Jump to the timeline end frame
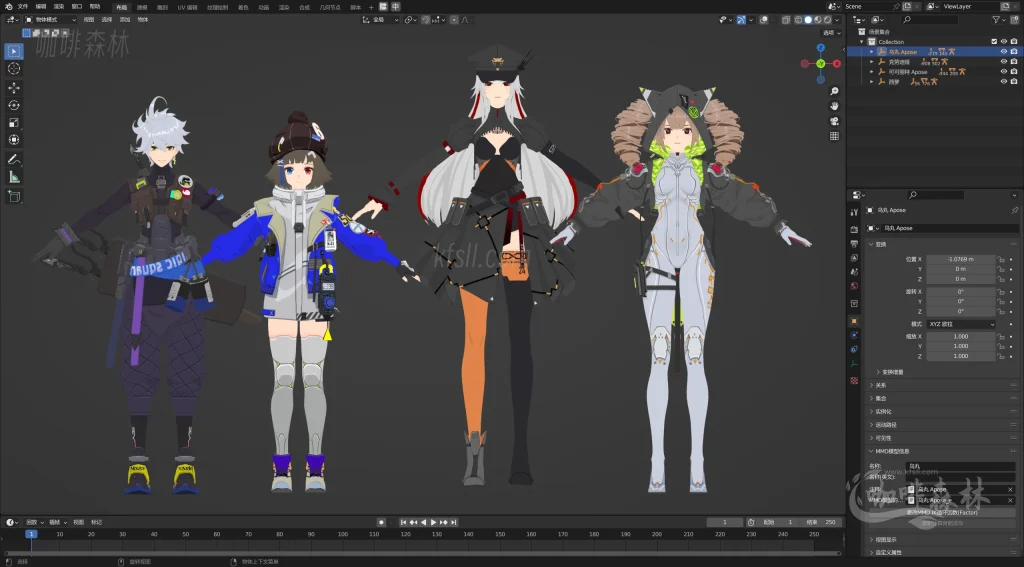The width and height of the screenshot is (1024, 567). point(453,523)
